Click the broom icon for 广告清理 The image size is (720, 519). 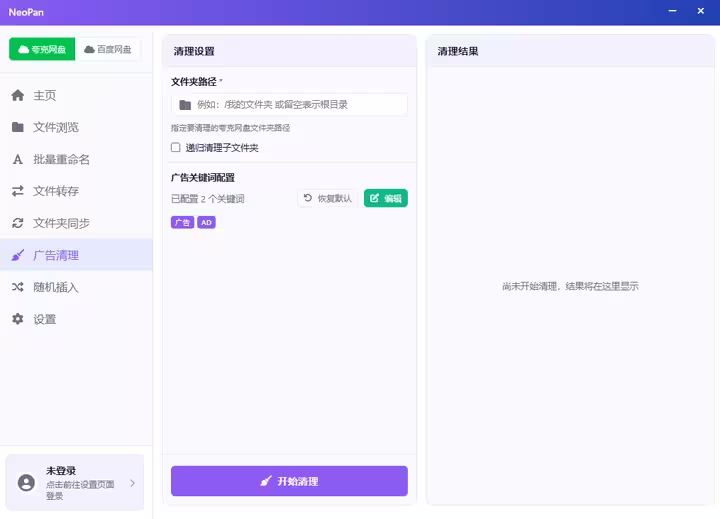(18, 256)
